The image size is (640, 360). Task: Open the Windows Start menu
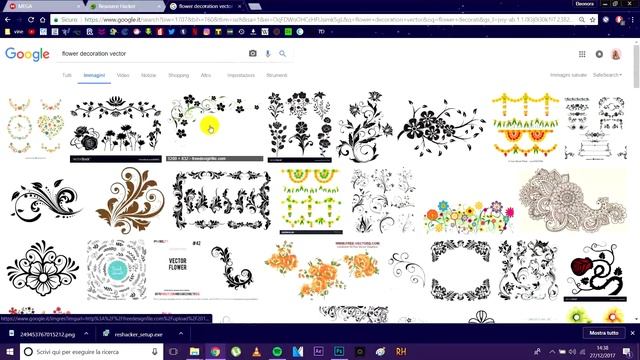point(9,351)
